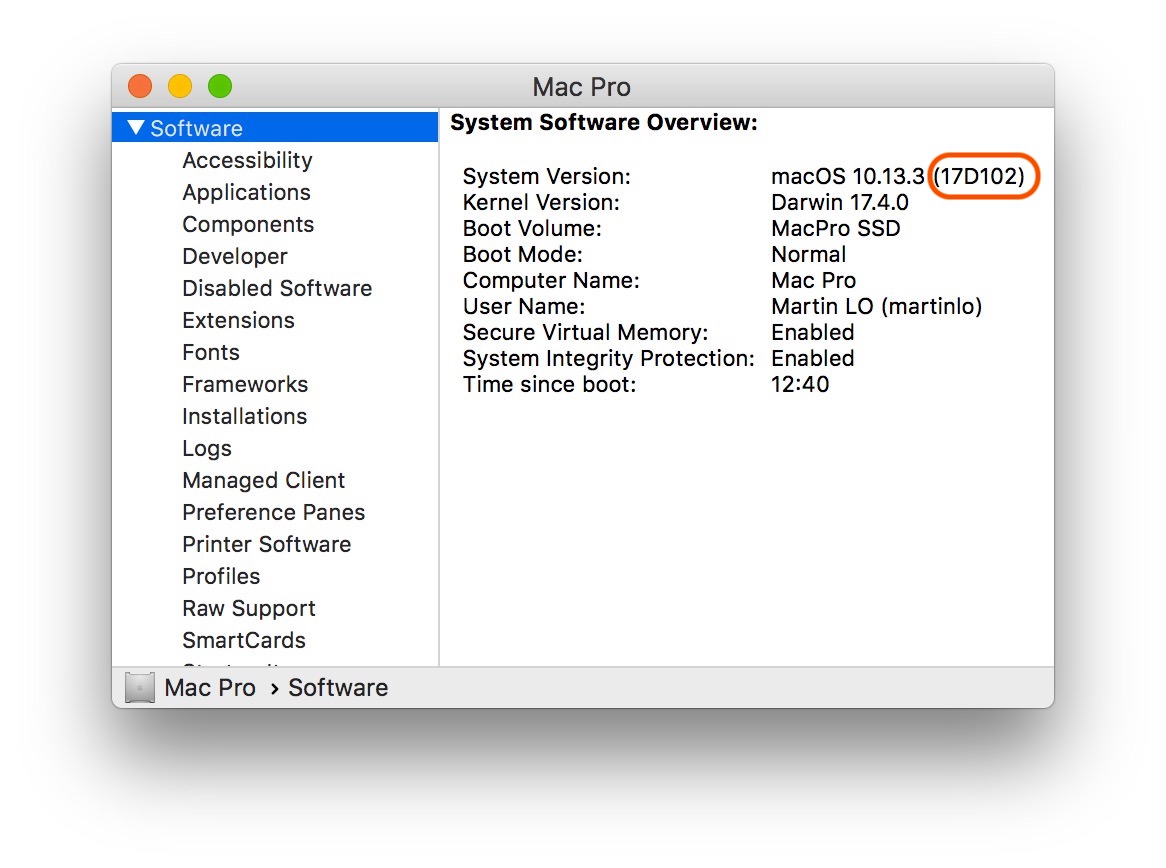Select Fonts in the sidebar
The height and width of the screenshot is (868, 1166).
tap(211, 352)
